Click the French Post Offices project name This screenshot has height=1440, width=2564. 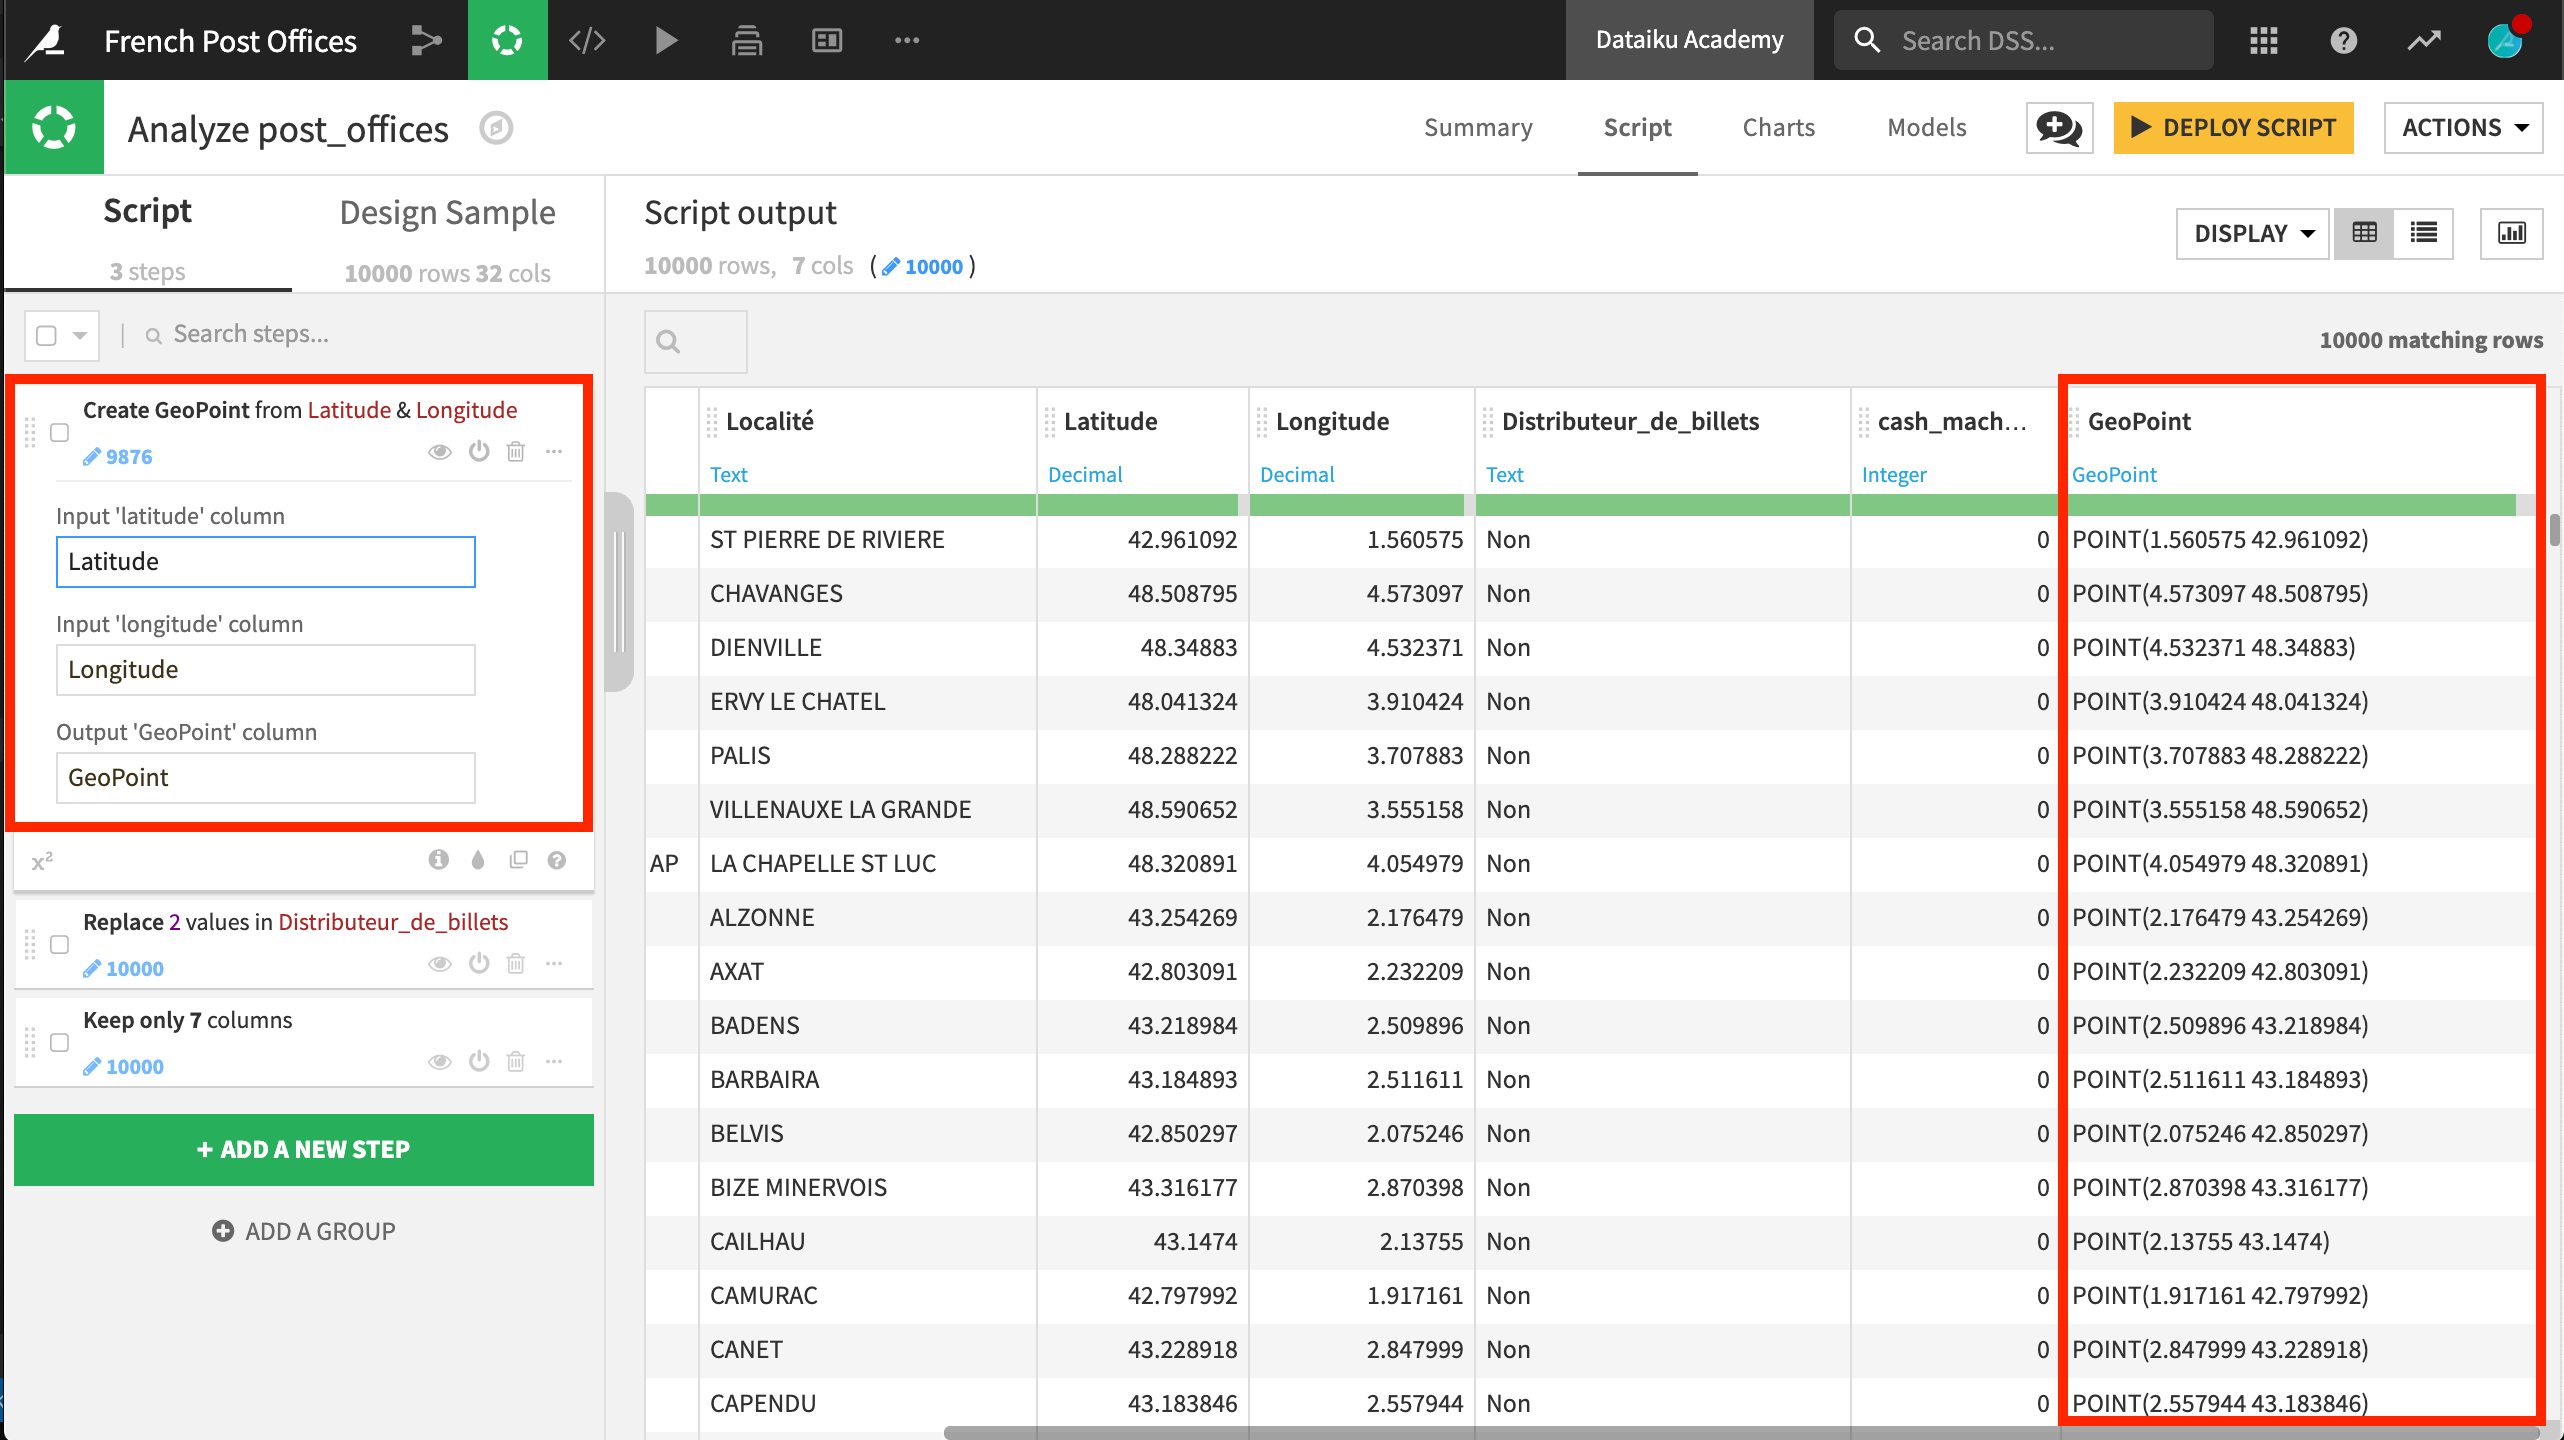(x=230, y=40)
